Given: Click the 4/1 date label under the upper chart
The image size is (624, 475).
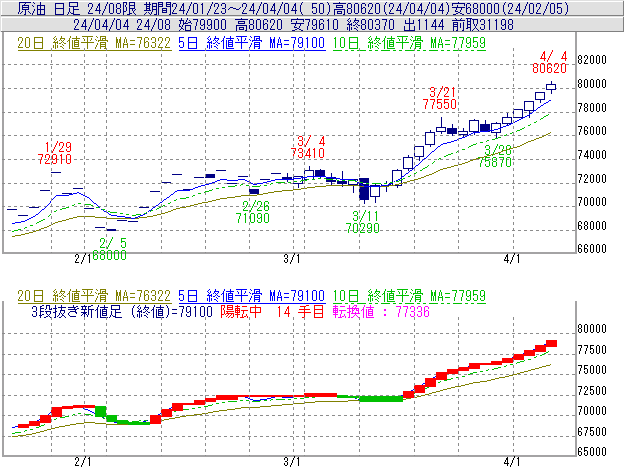Looking at the screenshot, I should [512, 259].
